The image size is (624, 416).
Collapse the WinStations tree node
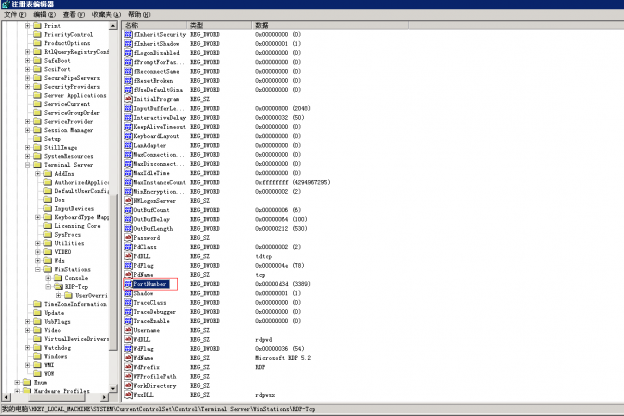[36, 268]
